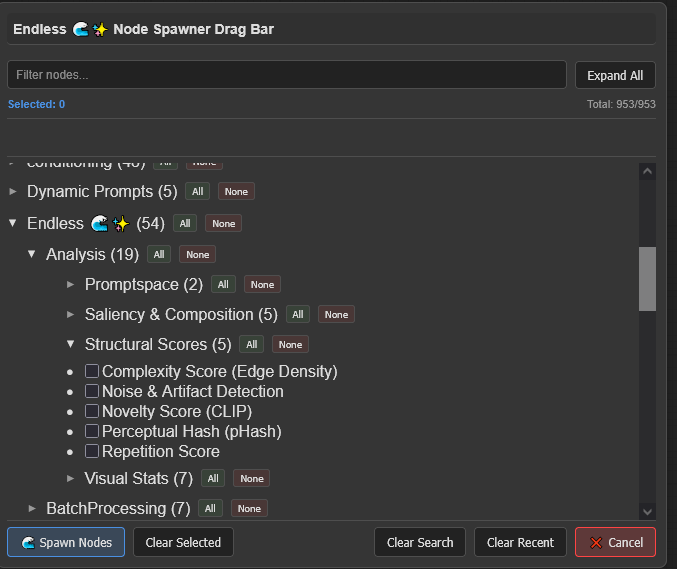Collapse the Analysis category arrow
The width and height of the screenshot is (677, 569).
[x=32, y=254]
